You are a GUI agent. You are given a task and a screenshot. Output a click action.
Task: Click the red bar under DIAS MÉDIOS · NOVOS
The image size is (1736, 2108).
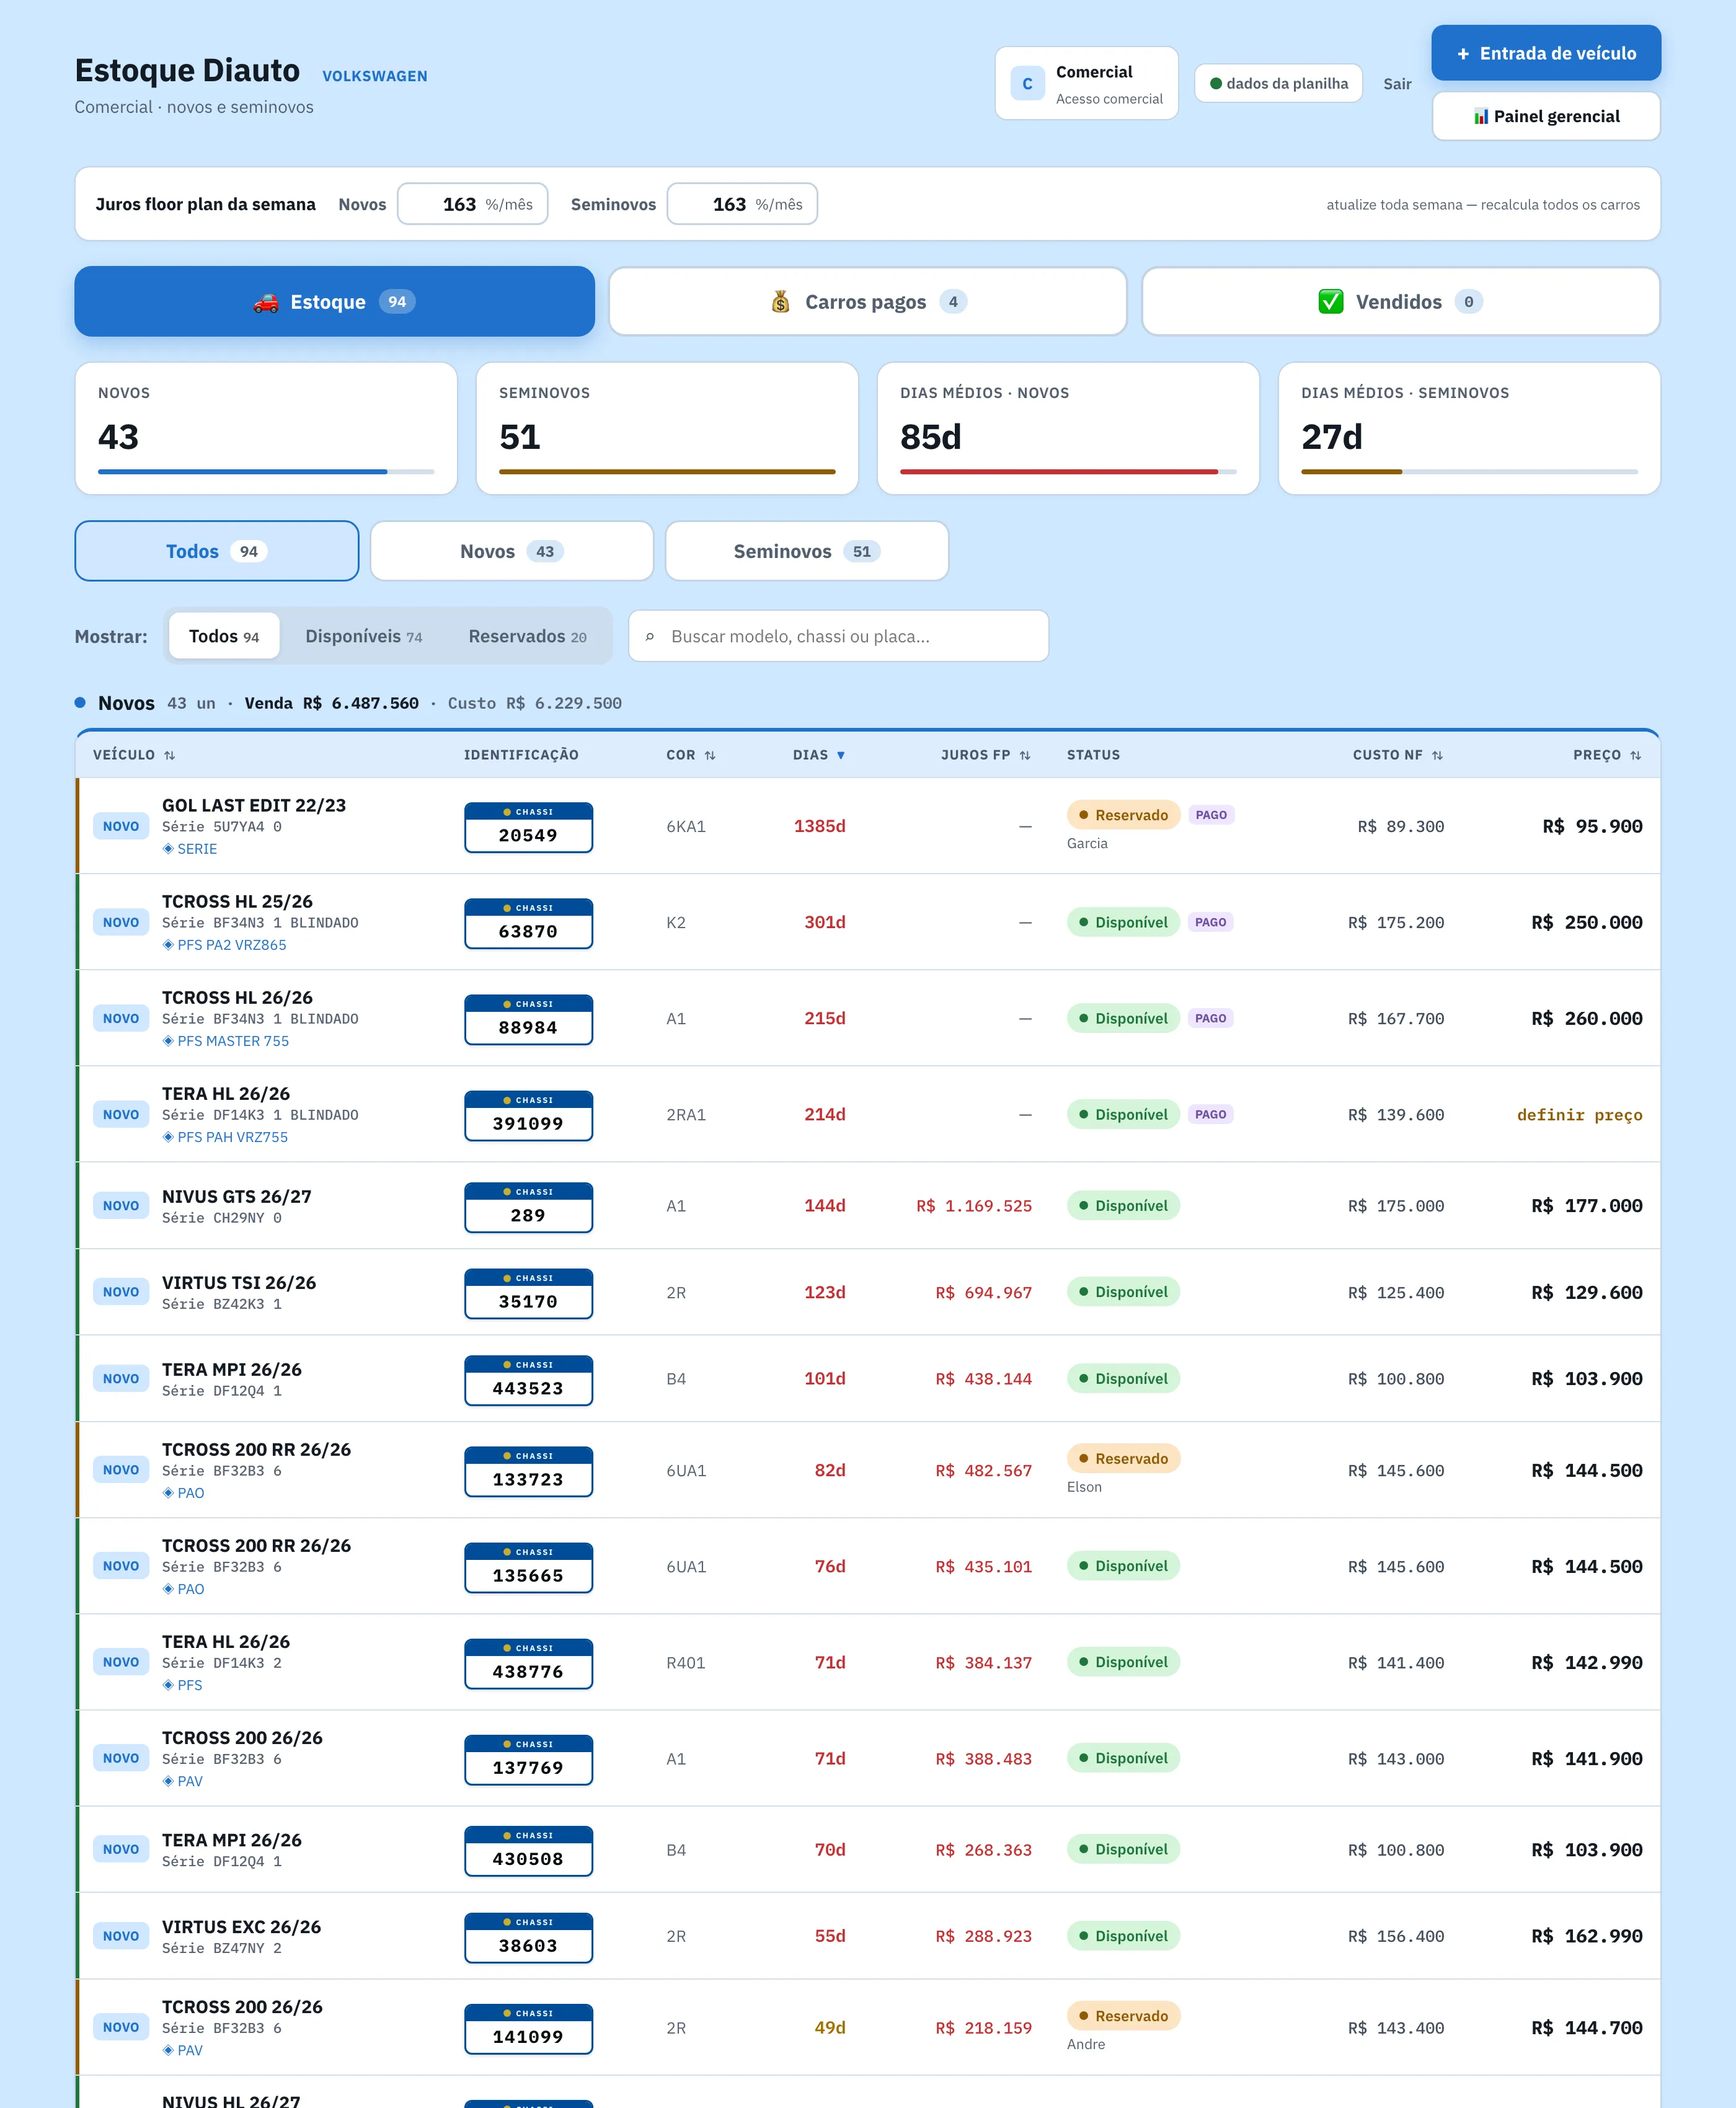[x=1059, y=472]
